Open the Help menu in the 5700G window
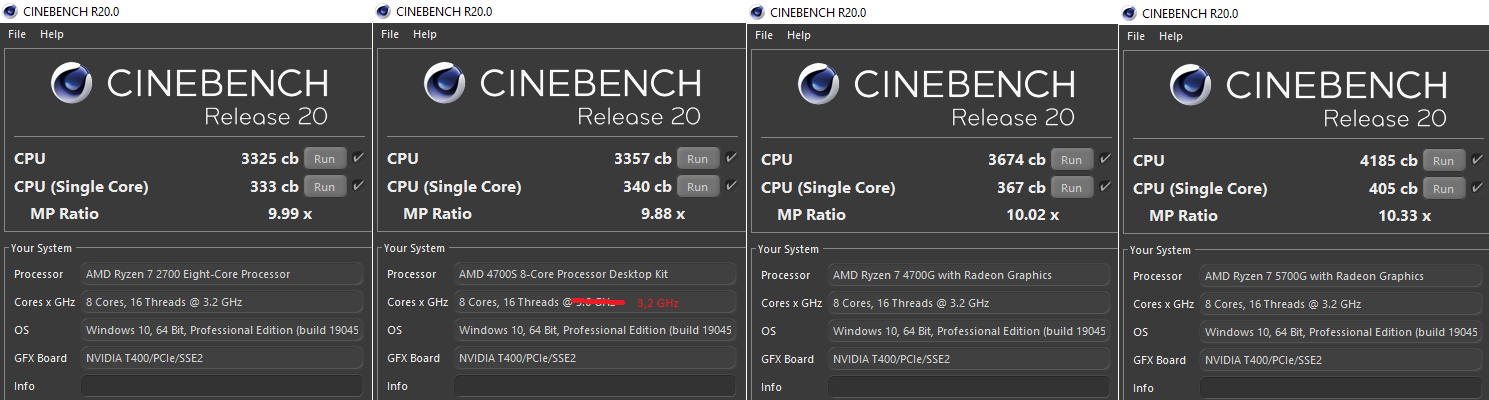1489x400 pixels. coord(1170,36)
